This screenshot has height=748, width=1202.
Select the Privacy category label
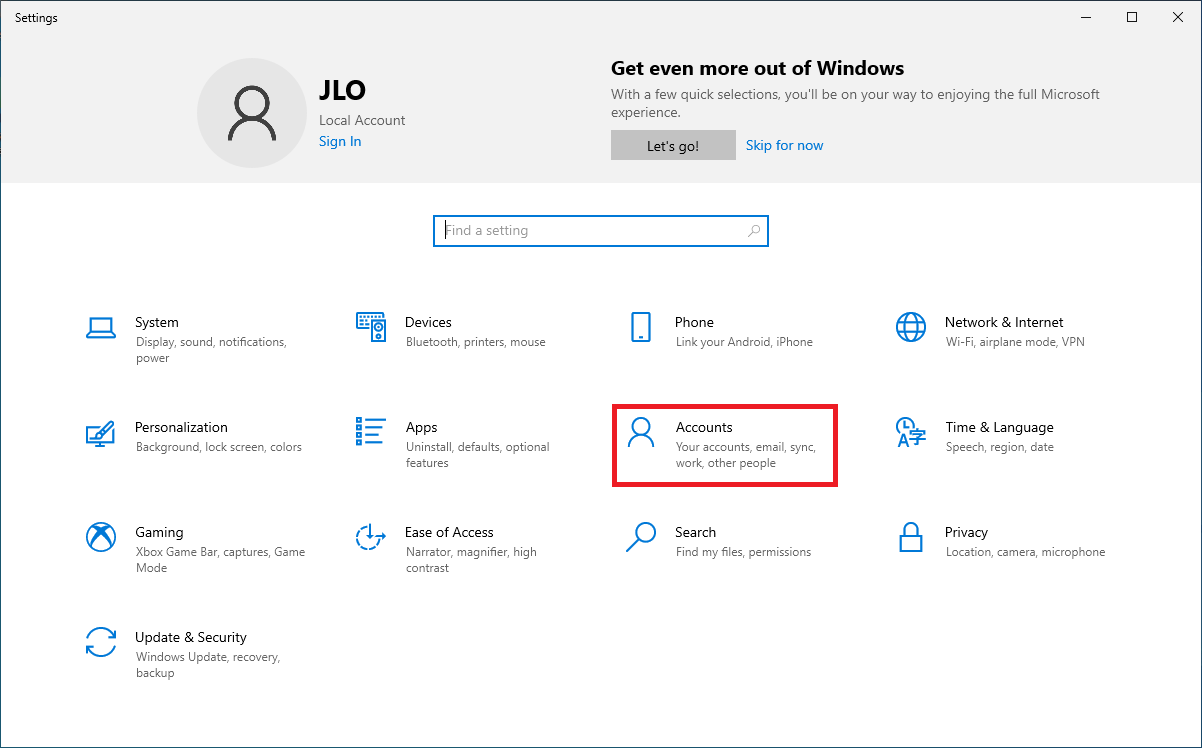tap(966, 532)
